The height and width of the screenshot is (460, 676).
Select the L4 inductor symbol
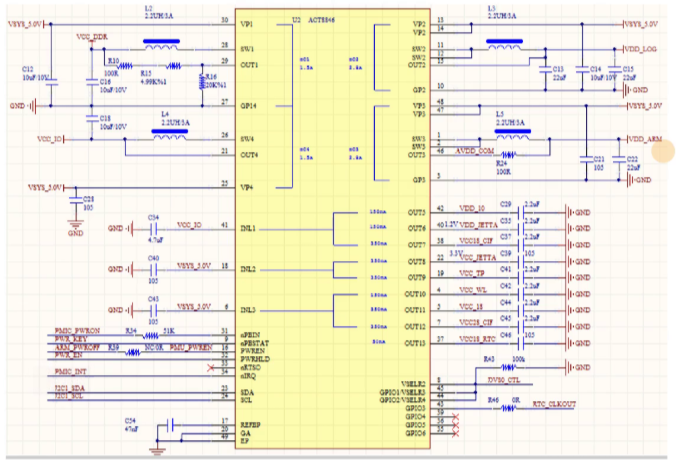[171, 134]
